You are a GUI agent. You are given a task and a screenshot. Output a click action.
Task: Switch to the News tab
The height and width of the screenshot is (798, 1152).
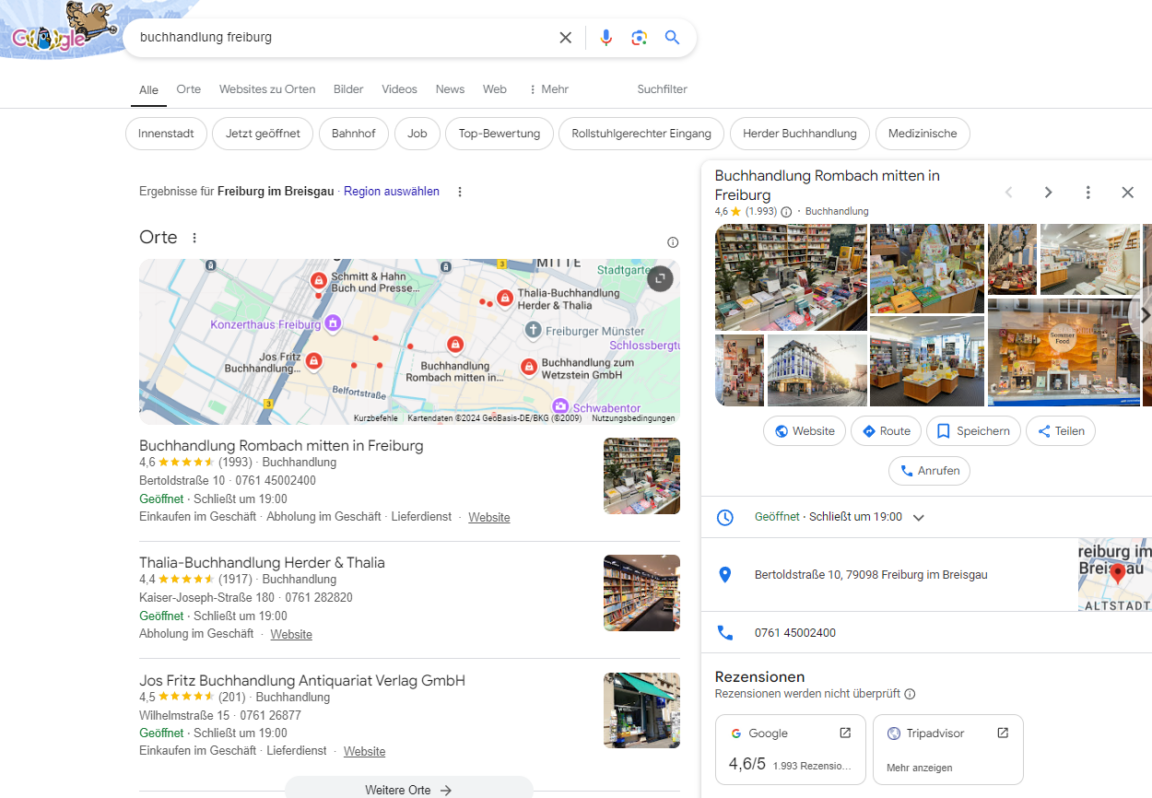(x=450, y=89)
